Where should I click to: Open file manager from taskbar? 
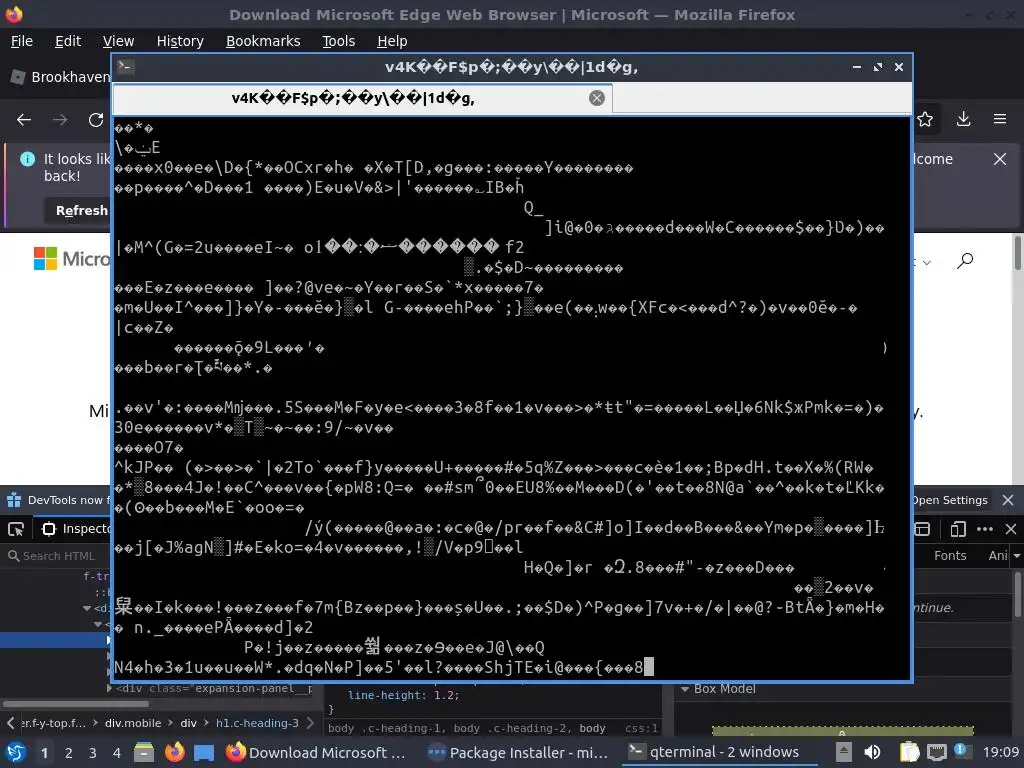coord(144,752)
